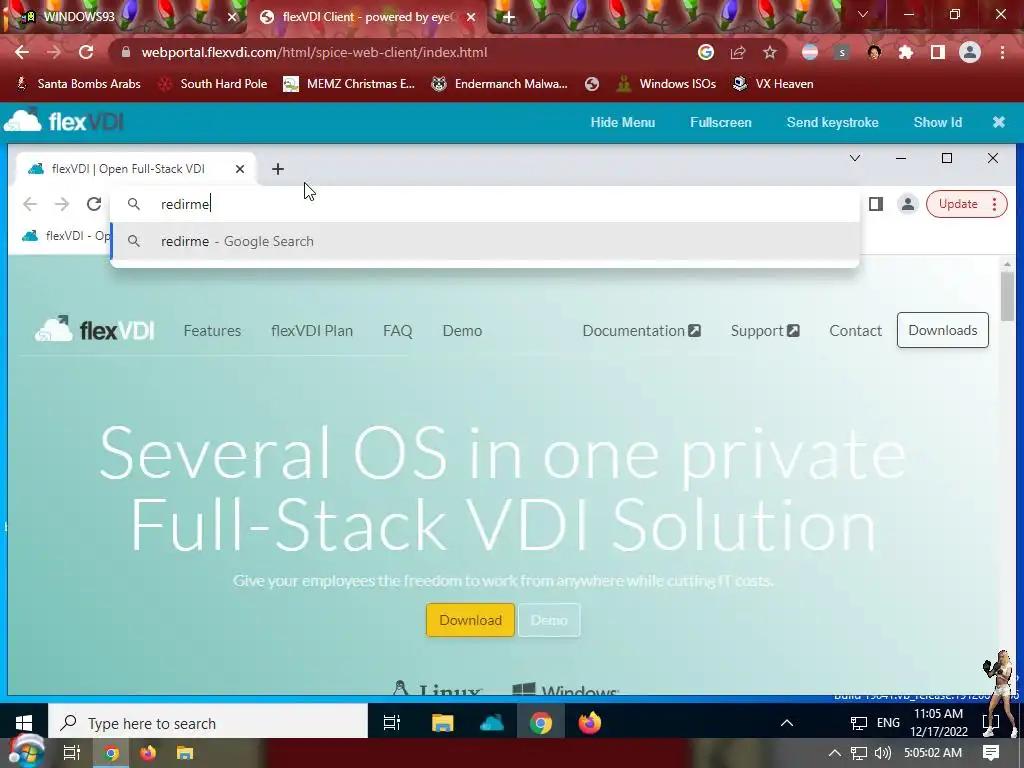1024x768 pixels.
Task: Open the host Windows Start orb
Action: pyautogui.click(x=25, y=752)
